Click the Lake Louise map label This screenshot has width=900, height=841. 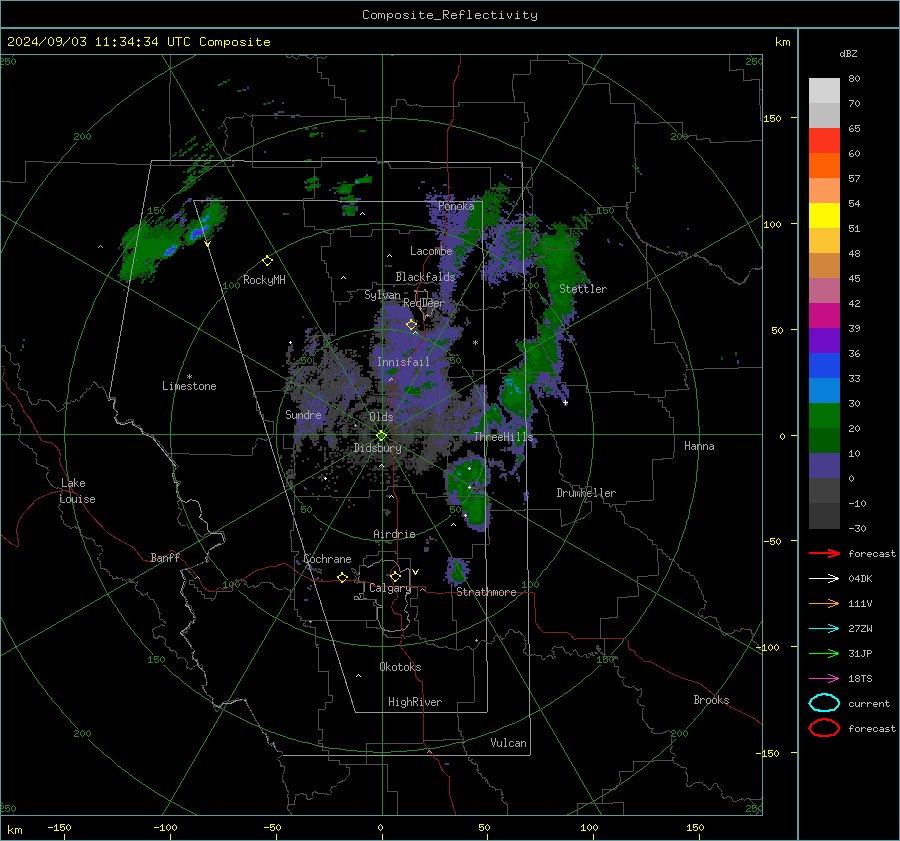tap(77, 491)
